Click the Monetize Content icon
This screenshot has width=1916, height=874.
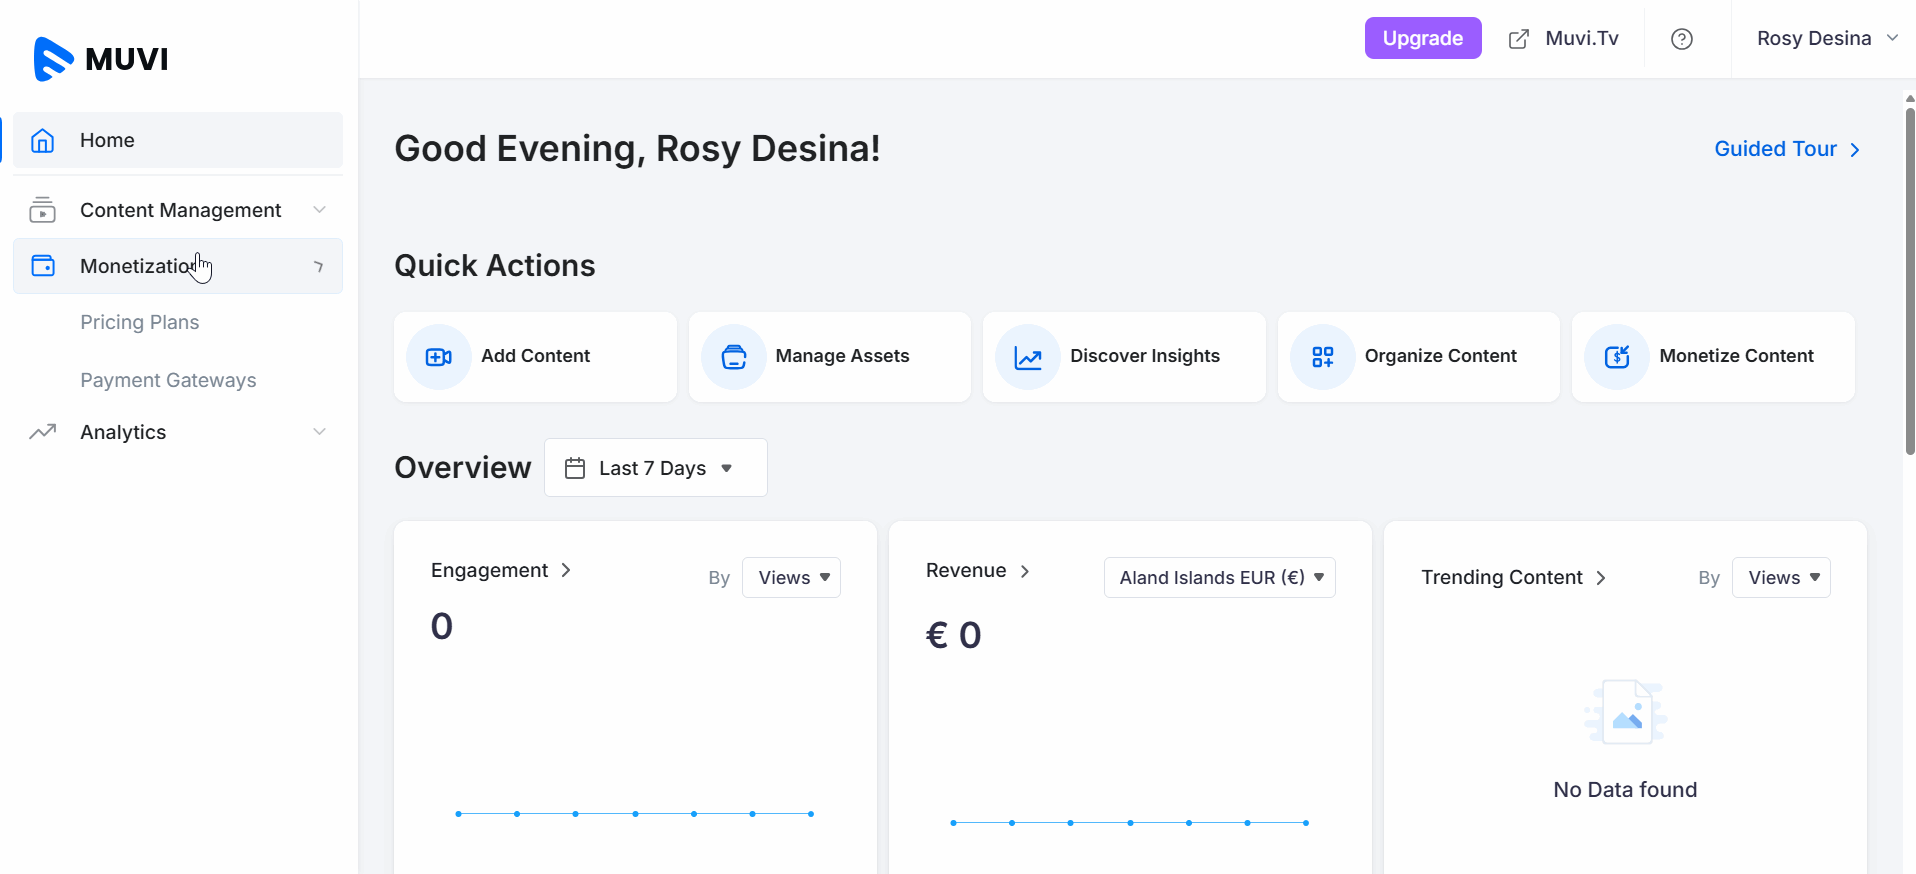tap(1616, 357)
